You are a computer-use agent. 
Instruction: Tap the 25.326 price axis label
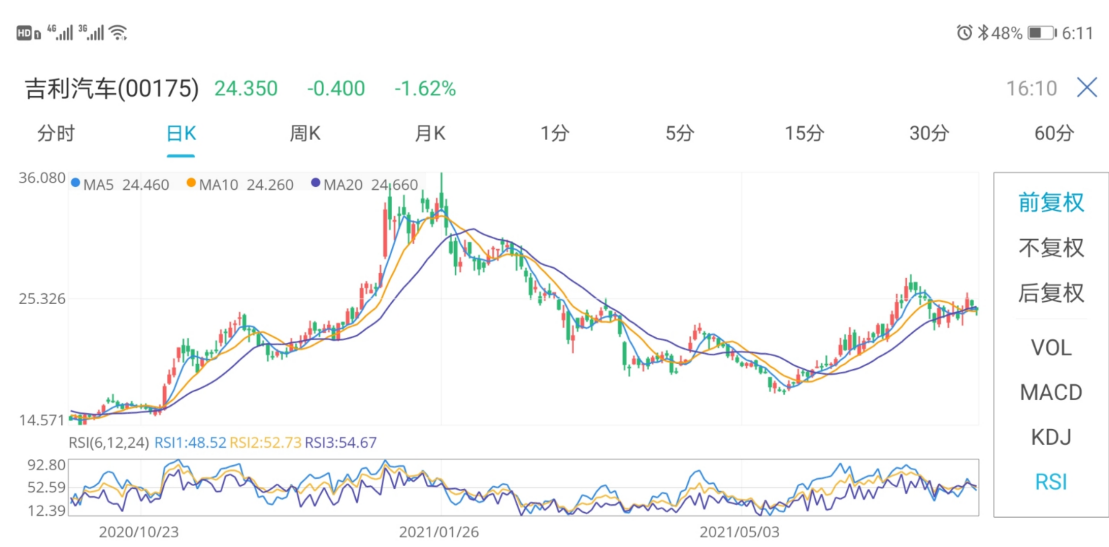click(42, 298)
